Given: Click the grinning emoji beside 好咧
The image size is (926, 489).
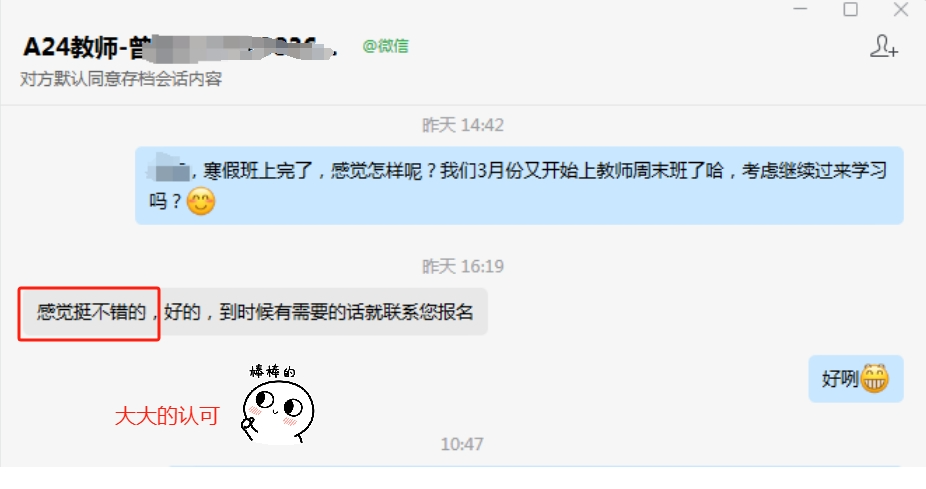Looking at the screenshot, I should (874, 379).
